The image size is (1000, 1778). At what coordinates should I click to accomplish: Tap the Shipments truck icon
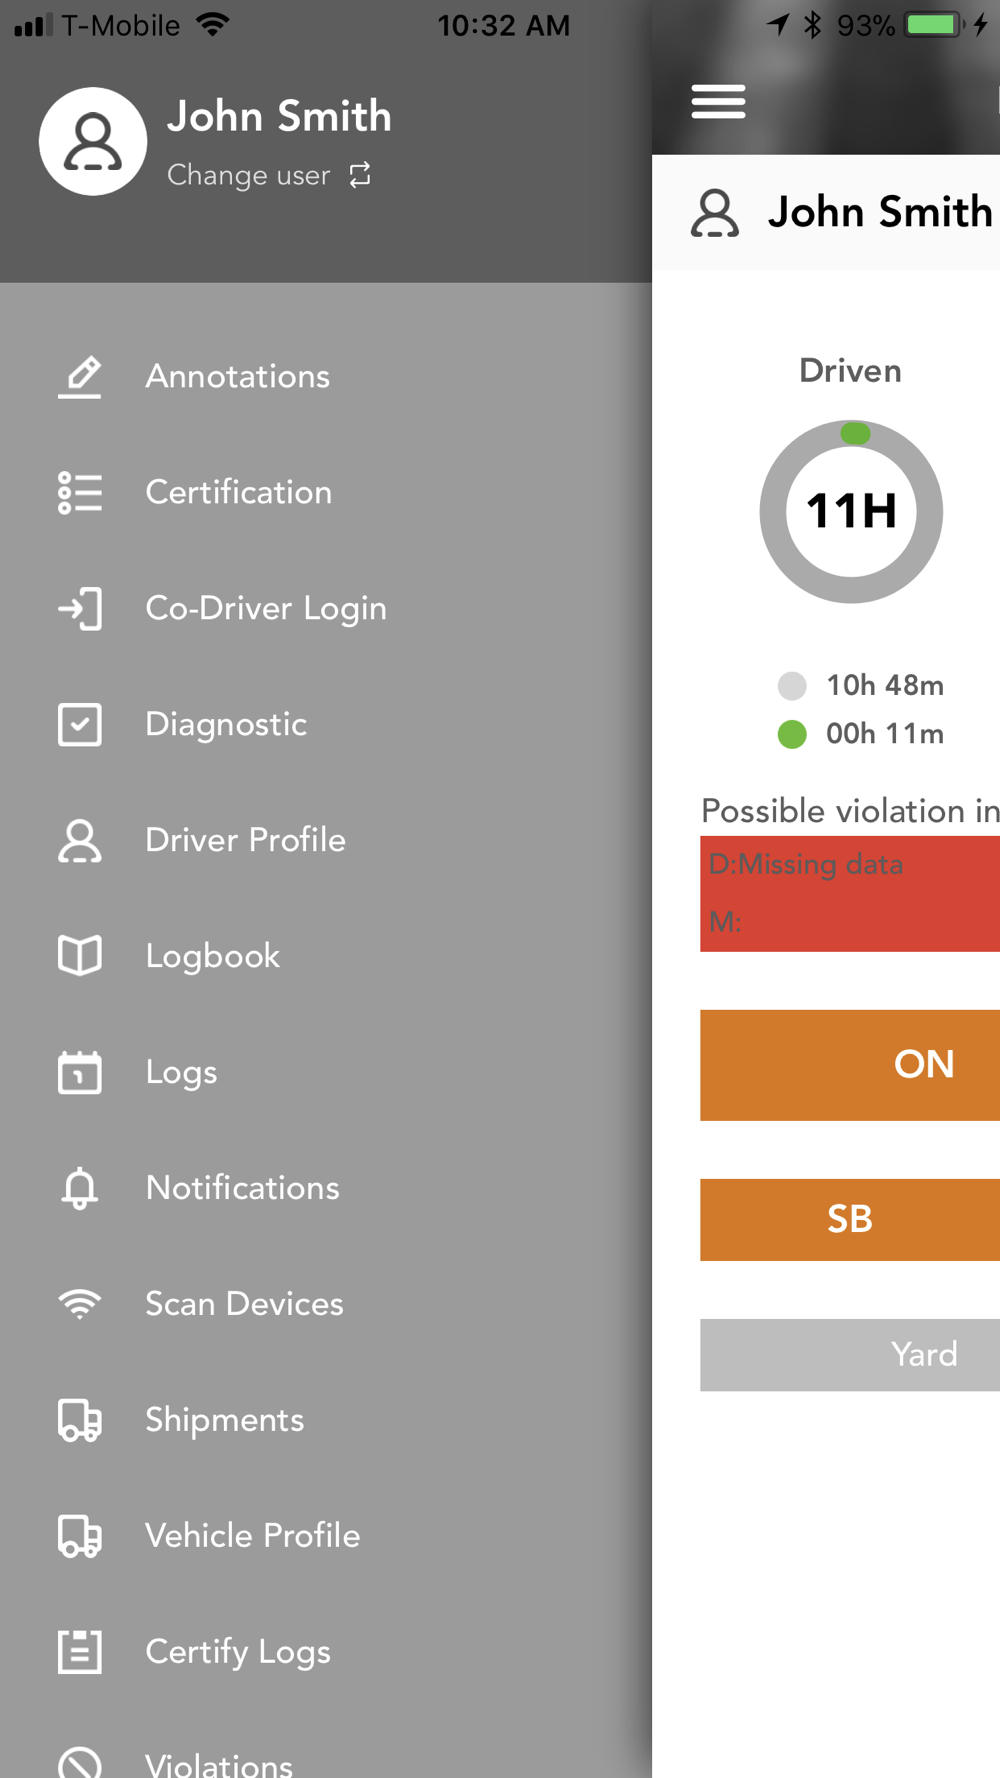coord(79,1420)
